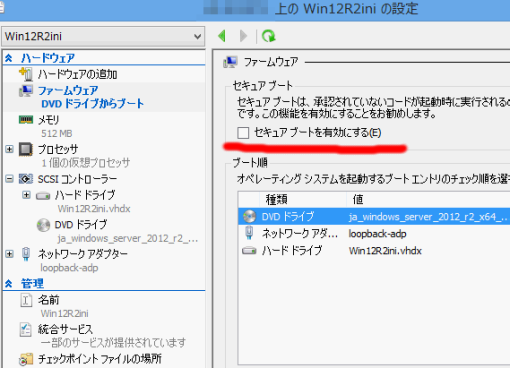The width and height of the screenshot is (510, 368).
Task: Click ja_windows_server_2012_r2_... under DVD ドライブ in tree
Action: pyautogui.click(x=128, y=238)
